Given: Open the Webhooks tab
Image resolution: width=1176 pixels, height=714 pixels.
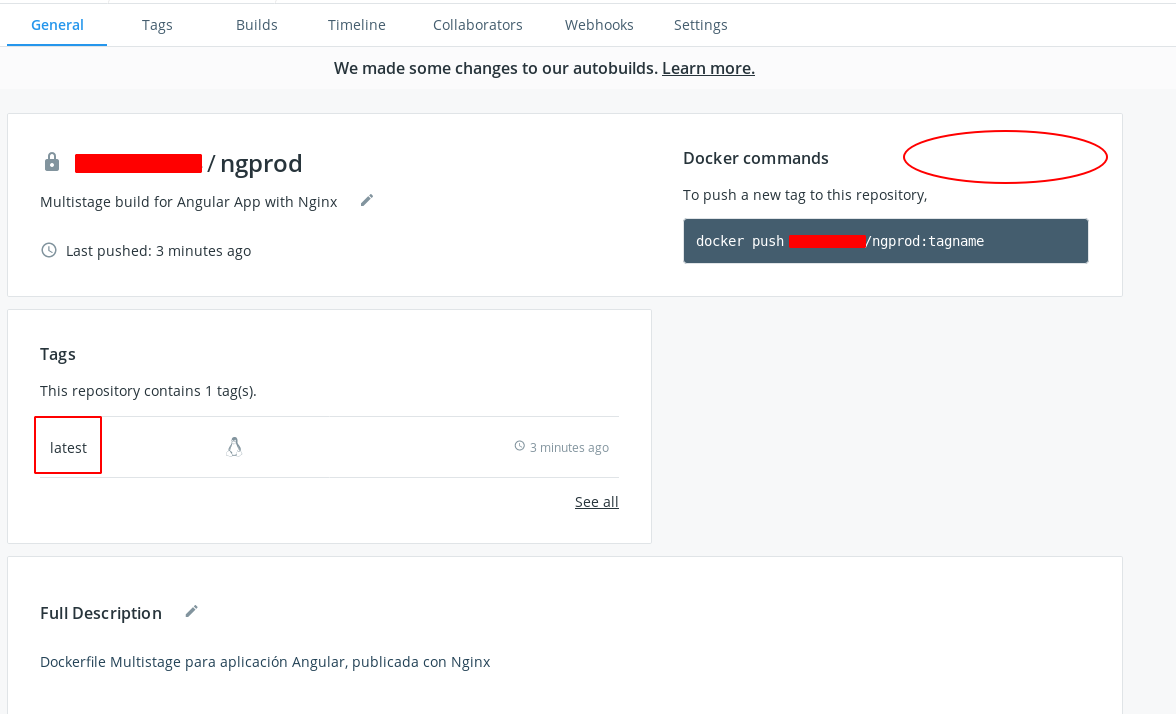Looking at the screenshot, I should (x=599, y=25).
